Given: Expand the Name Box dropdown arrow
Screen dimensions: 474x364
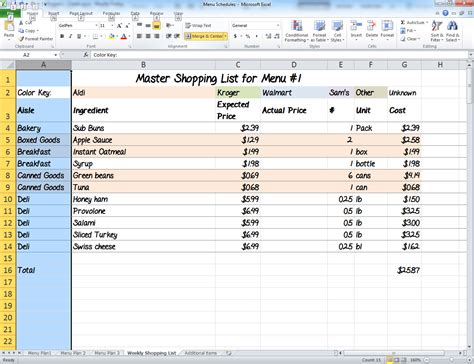Looking at the screenshot, I should pos(56,55).
